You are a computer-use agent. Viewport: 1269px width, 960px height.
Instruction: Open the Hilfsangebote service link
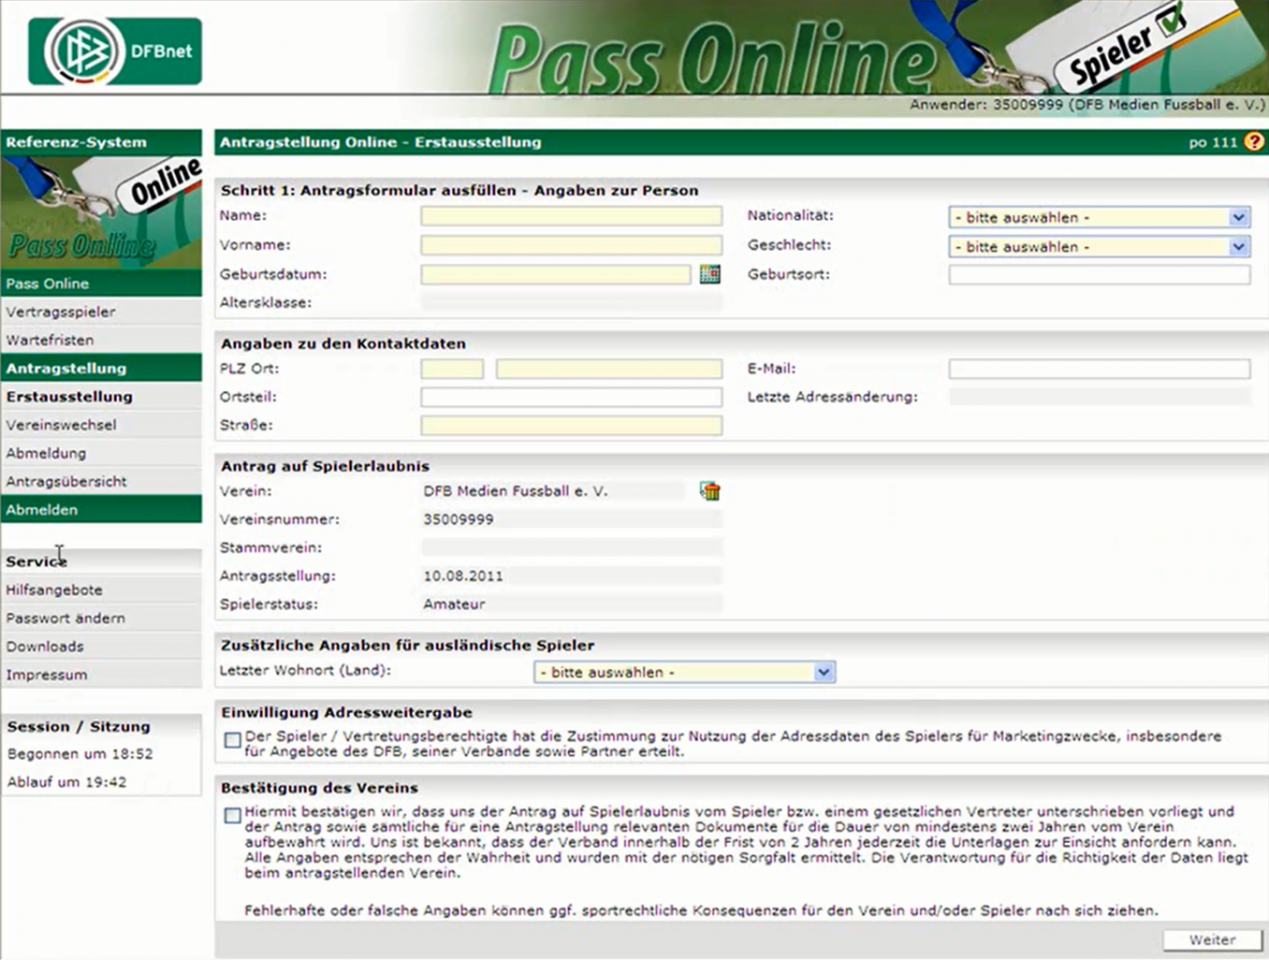pyautogui.click(x=101, y=590)
